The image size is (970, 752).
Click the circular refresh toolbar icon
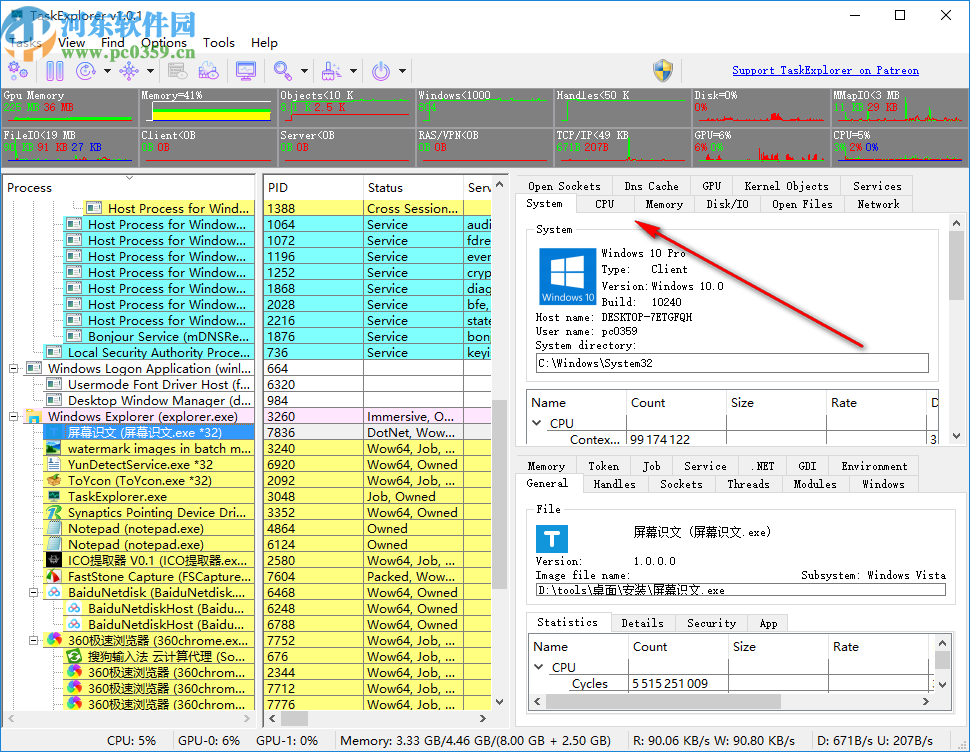point(85,71)
